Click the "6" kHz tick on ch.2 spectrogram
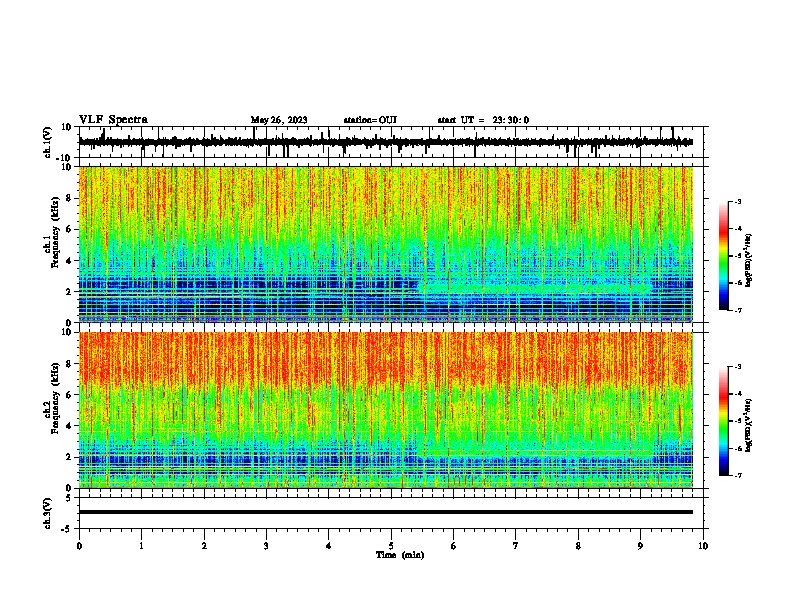This screenshot has height=612, width=792. click(70, 395)
